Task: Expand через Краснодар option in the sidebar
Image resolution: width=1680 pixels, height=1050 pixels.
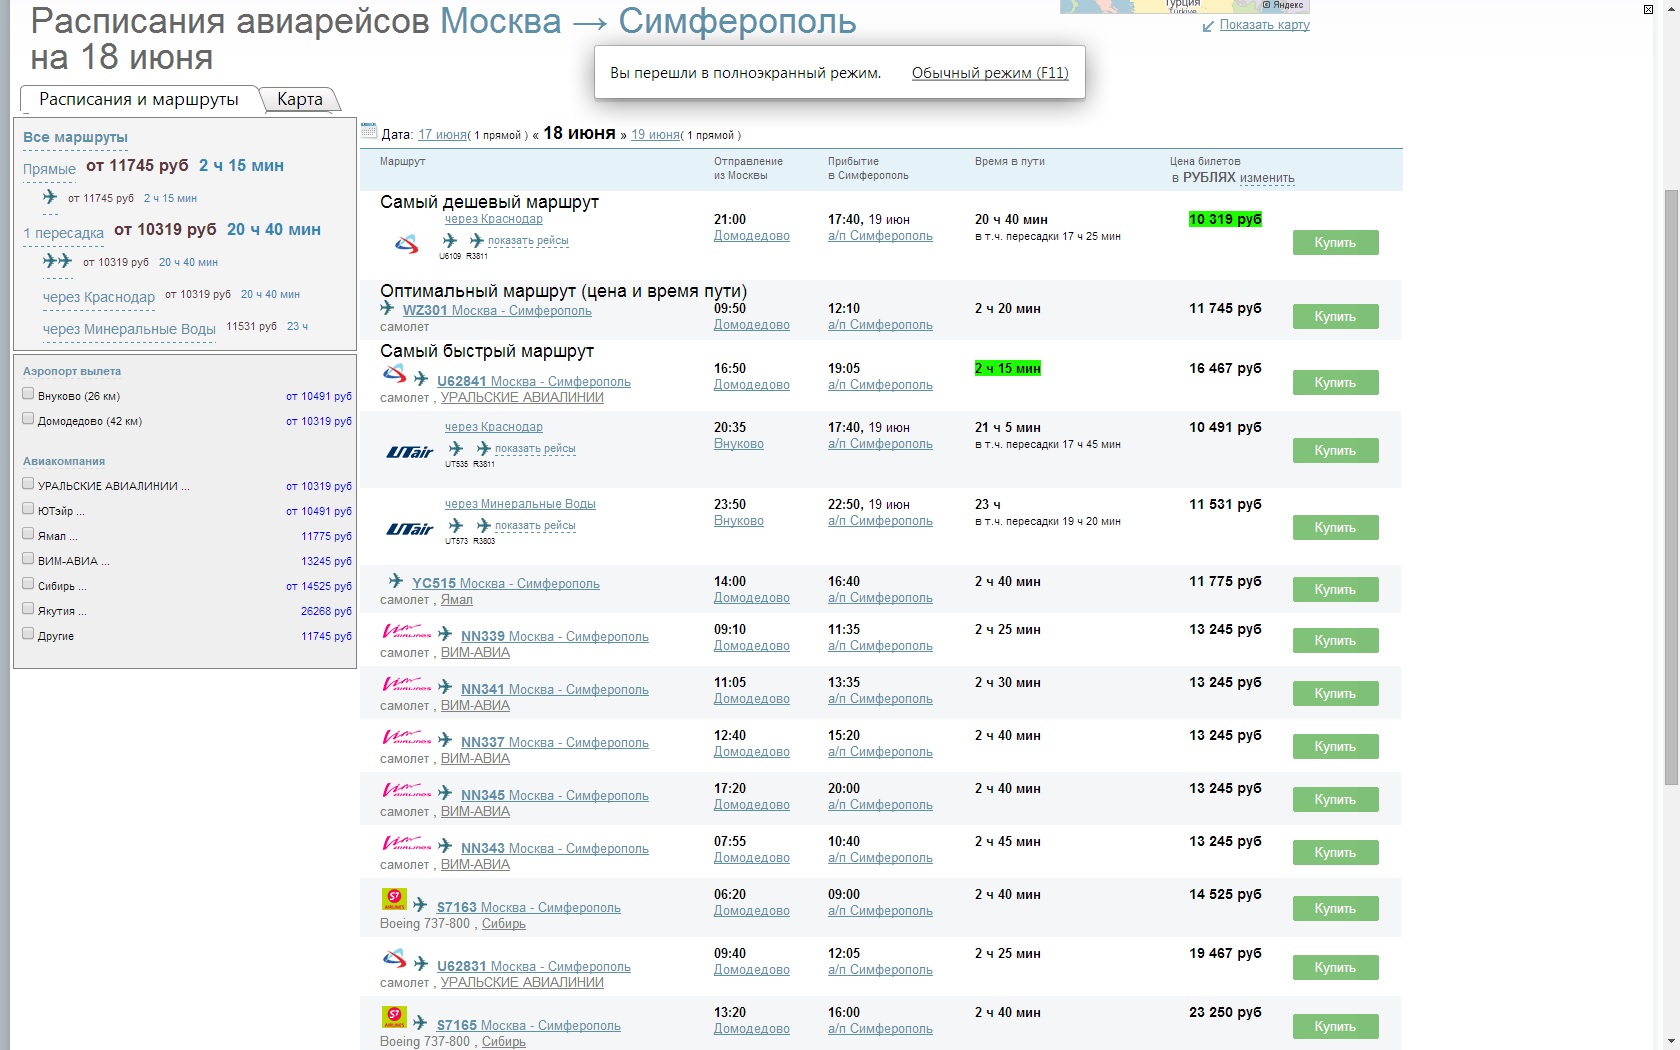Action: click(x=99, y=297)
